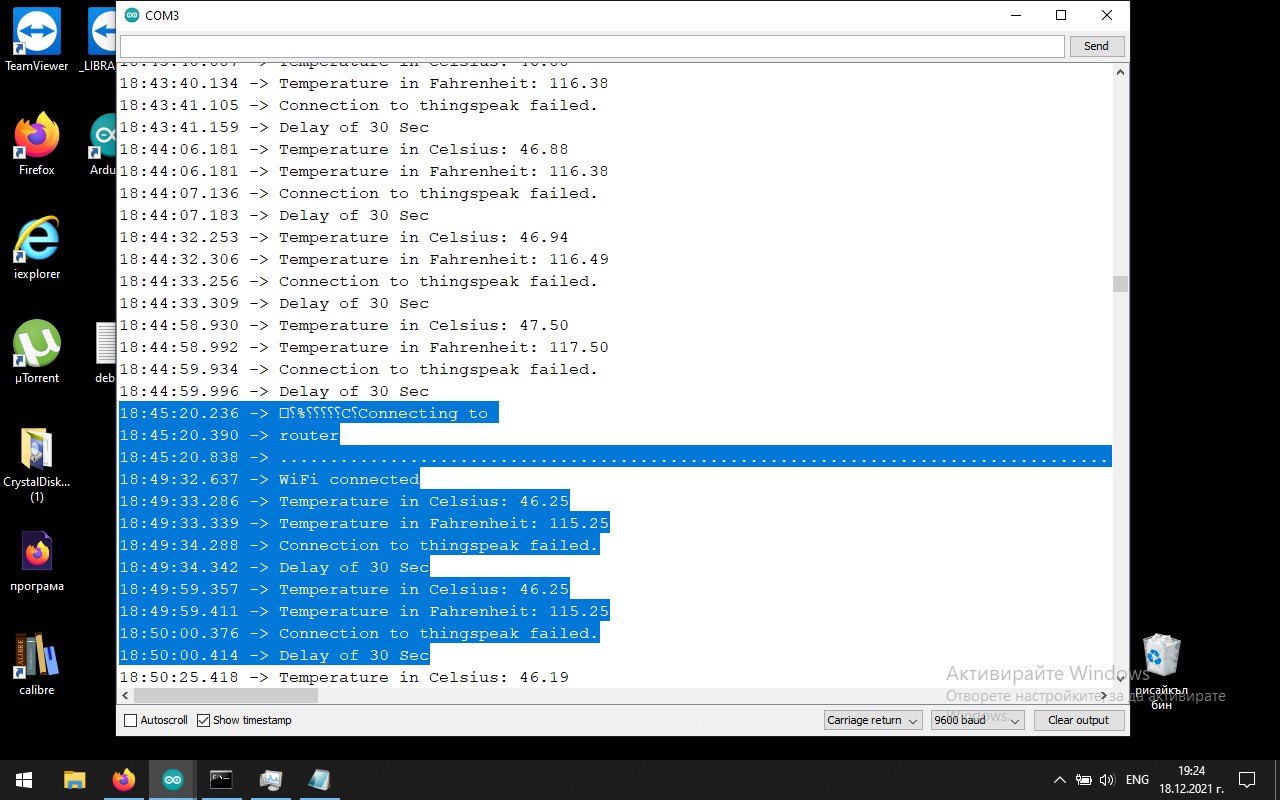Open the ENG language indicator in tray
This screenshot has height=800, width=1280.
(x=1137, y=780)
